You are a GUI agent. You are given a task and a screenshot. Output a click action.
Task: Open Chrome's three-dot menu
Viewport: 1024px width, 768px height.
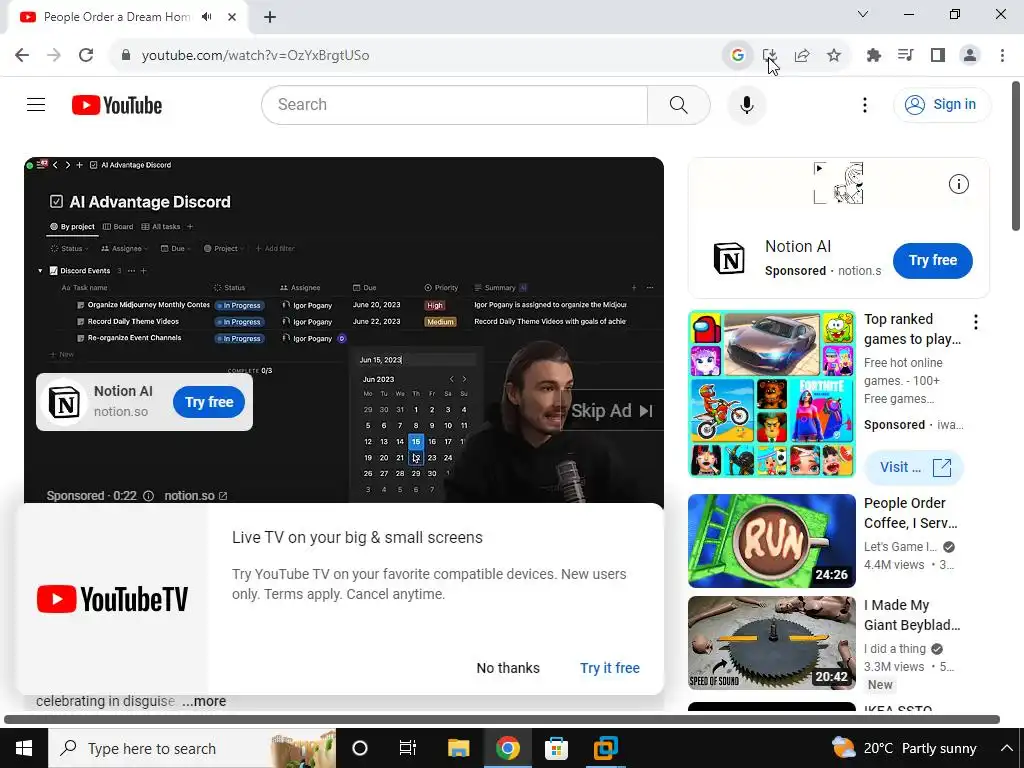point(1002,56)
